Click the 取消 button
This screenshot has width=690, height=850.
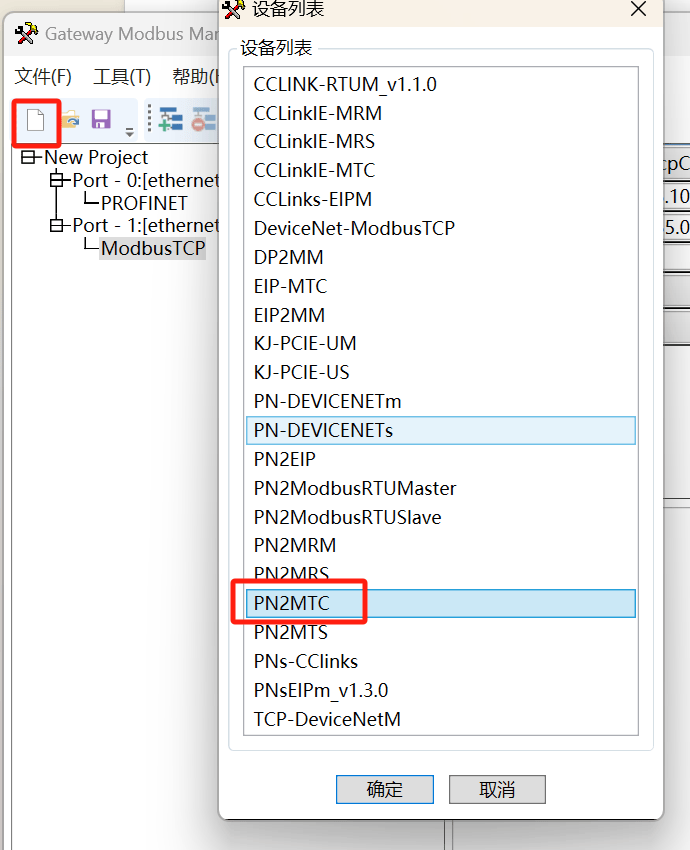tap(497, 789)
